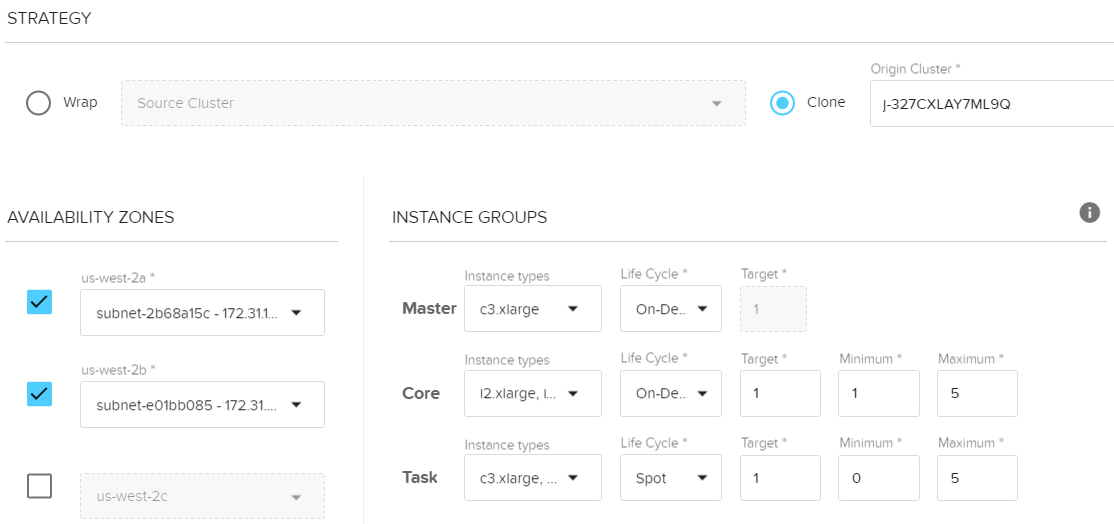Expand the Task instance types dropdown
The image size is (1114, 524).
pos(533,478)
